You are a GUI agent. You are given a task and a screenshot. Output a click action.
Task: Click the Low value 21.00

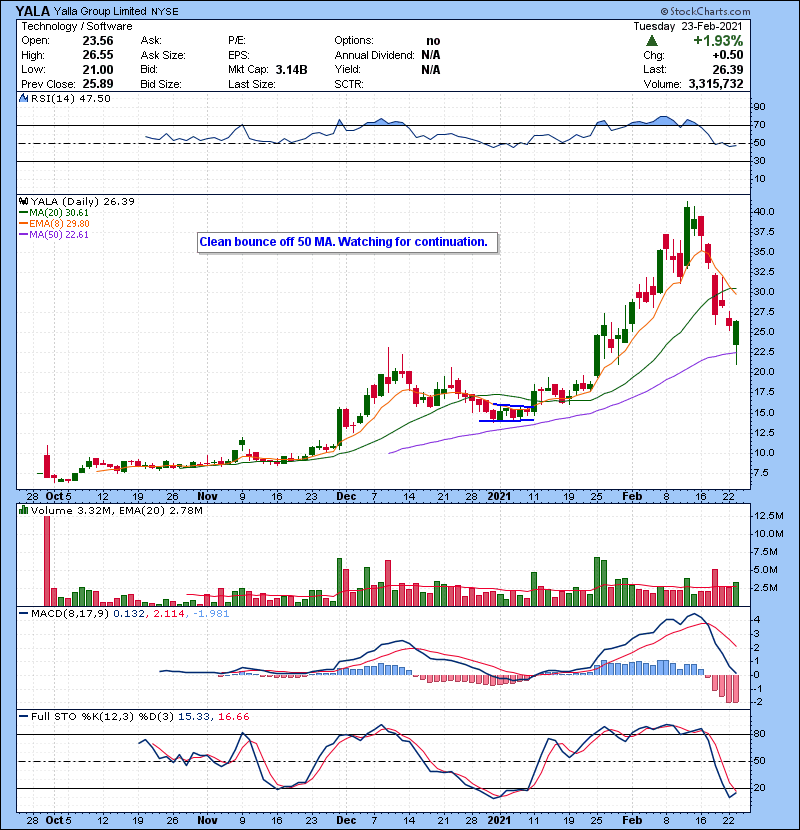(98, 69)
